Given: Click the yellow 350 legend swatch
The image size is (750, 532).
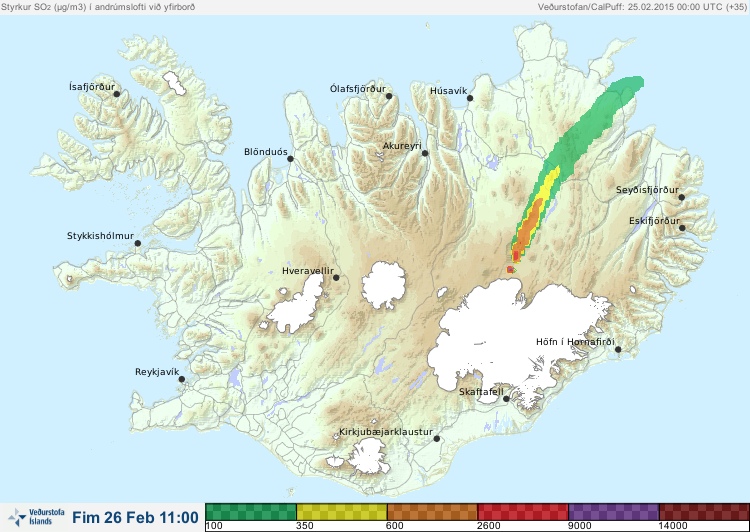Looking at the screenshot, I should coord(342,511).
